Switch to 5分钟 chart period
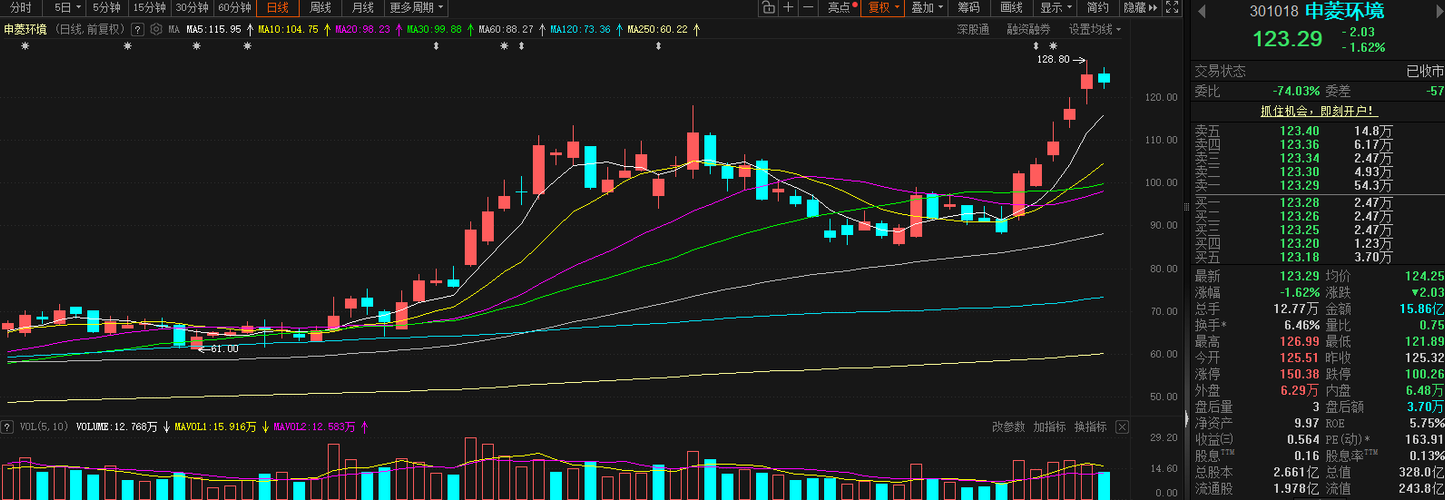This screenshot has width=1445, height=500. click(107, 8)
